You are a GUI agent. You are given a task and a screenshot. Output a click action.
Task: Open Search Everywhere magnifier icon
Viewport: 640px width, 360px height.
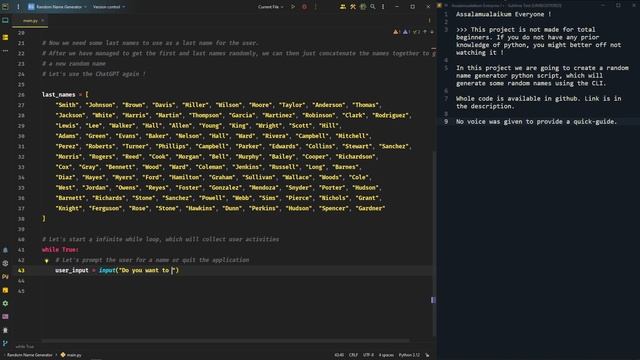click(x=373, y=7)
